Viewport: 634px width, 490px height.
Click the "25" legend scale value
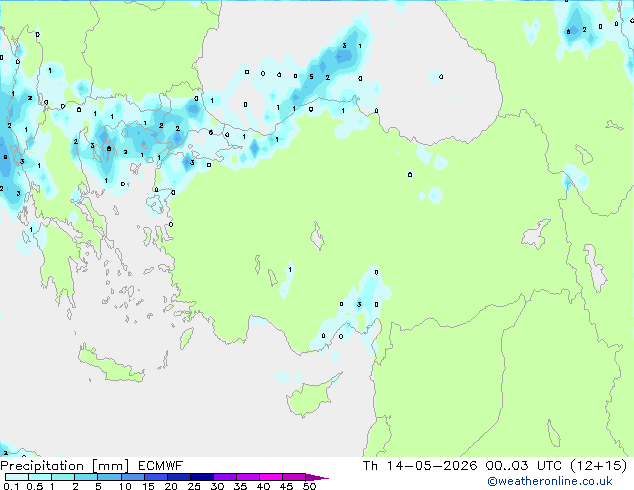tap(194, 486)
